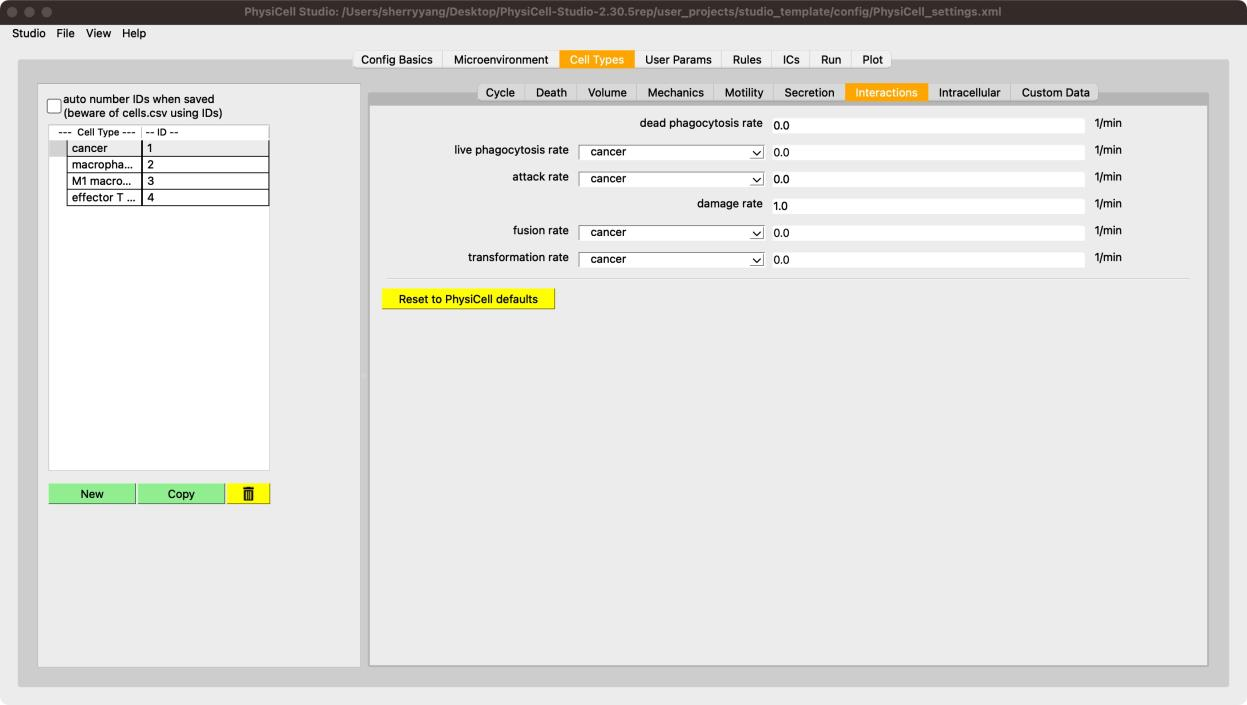Click the damage rate input field
The image size is (1247, 705).
click(x=927, y=206)
